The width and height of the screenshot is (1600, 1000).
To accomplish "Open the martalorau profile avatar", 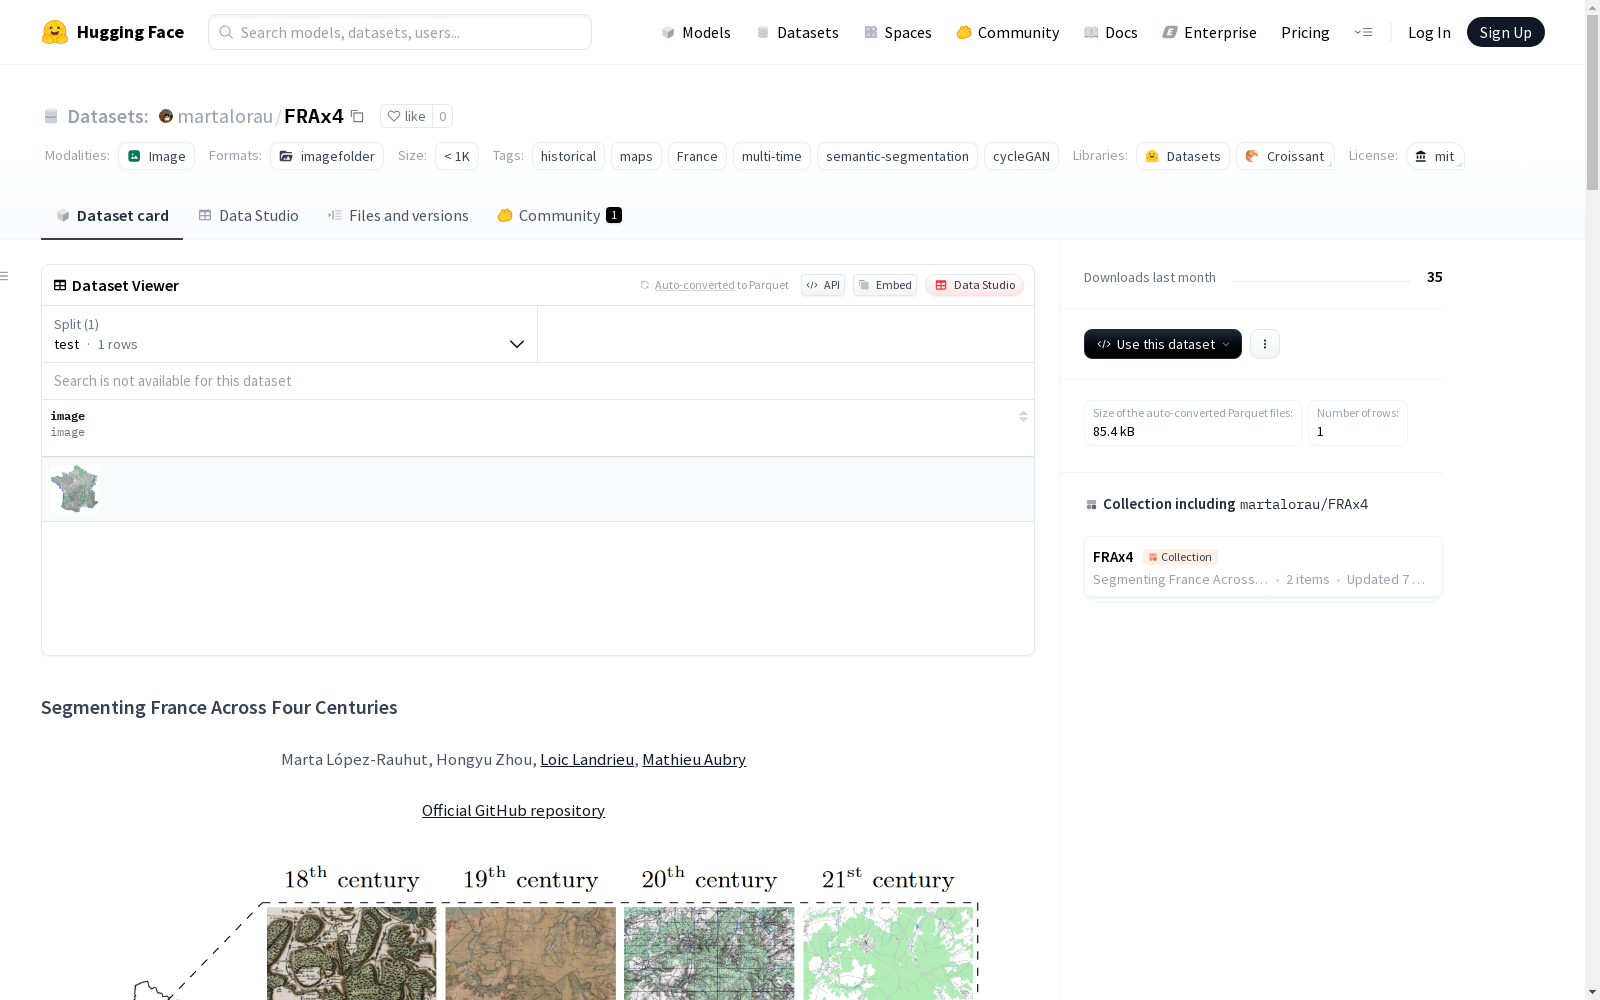I will click(x=166, y=116).
